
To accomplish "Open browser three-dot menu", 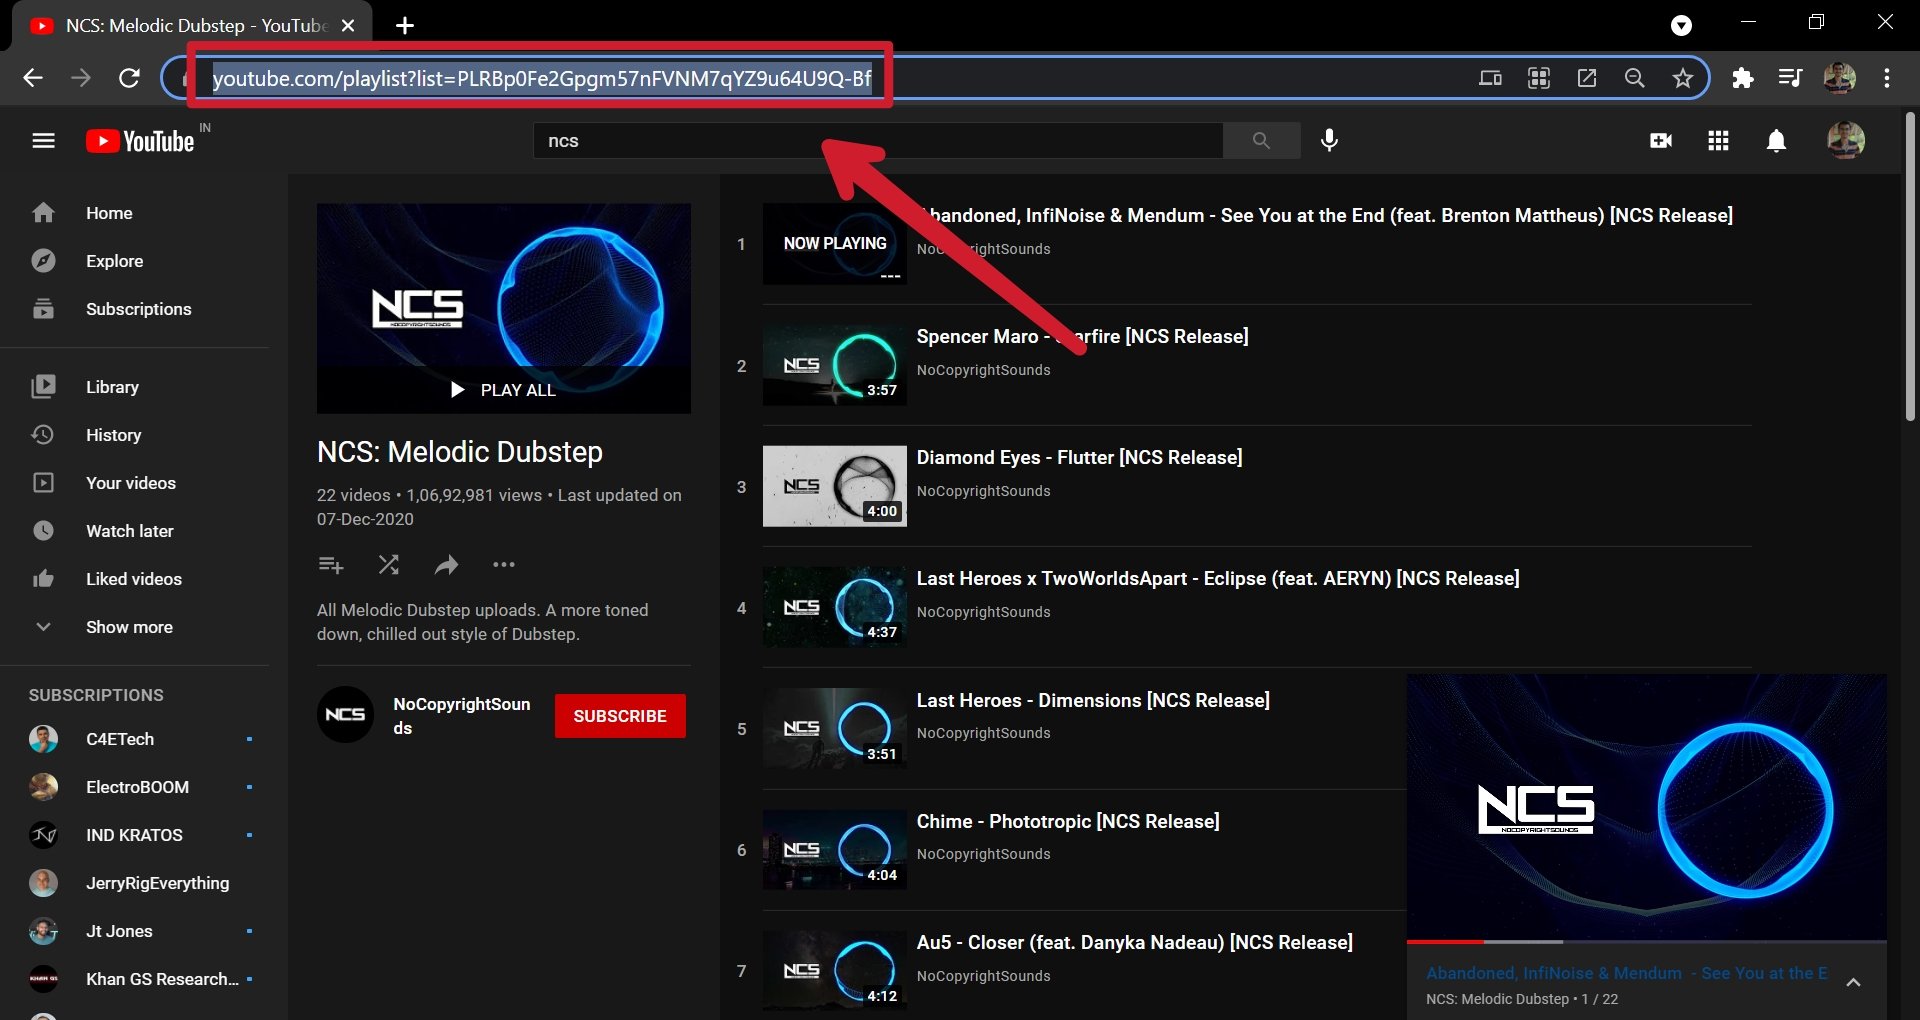I will click(x=1887, y=78).
